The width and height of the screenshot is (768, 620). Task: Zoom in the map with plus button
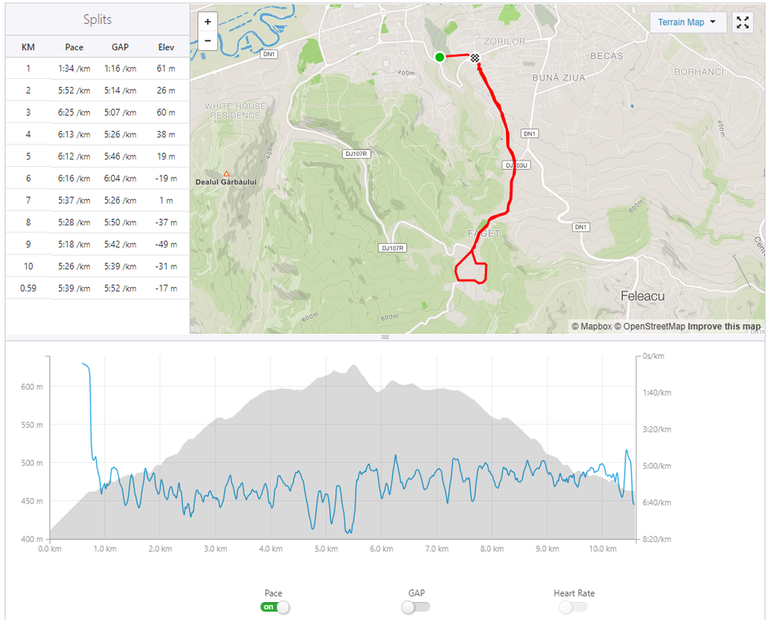tap(208, 22)
